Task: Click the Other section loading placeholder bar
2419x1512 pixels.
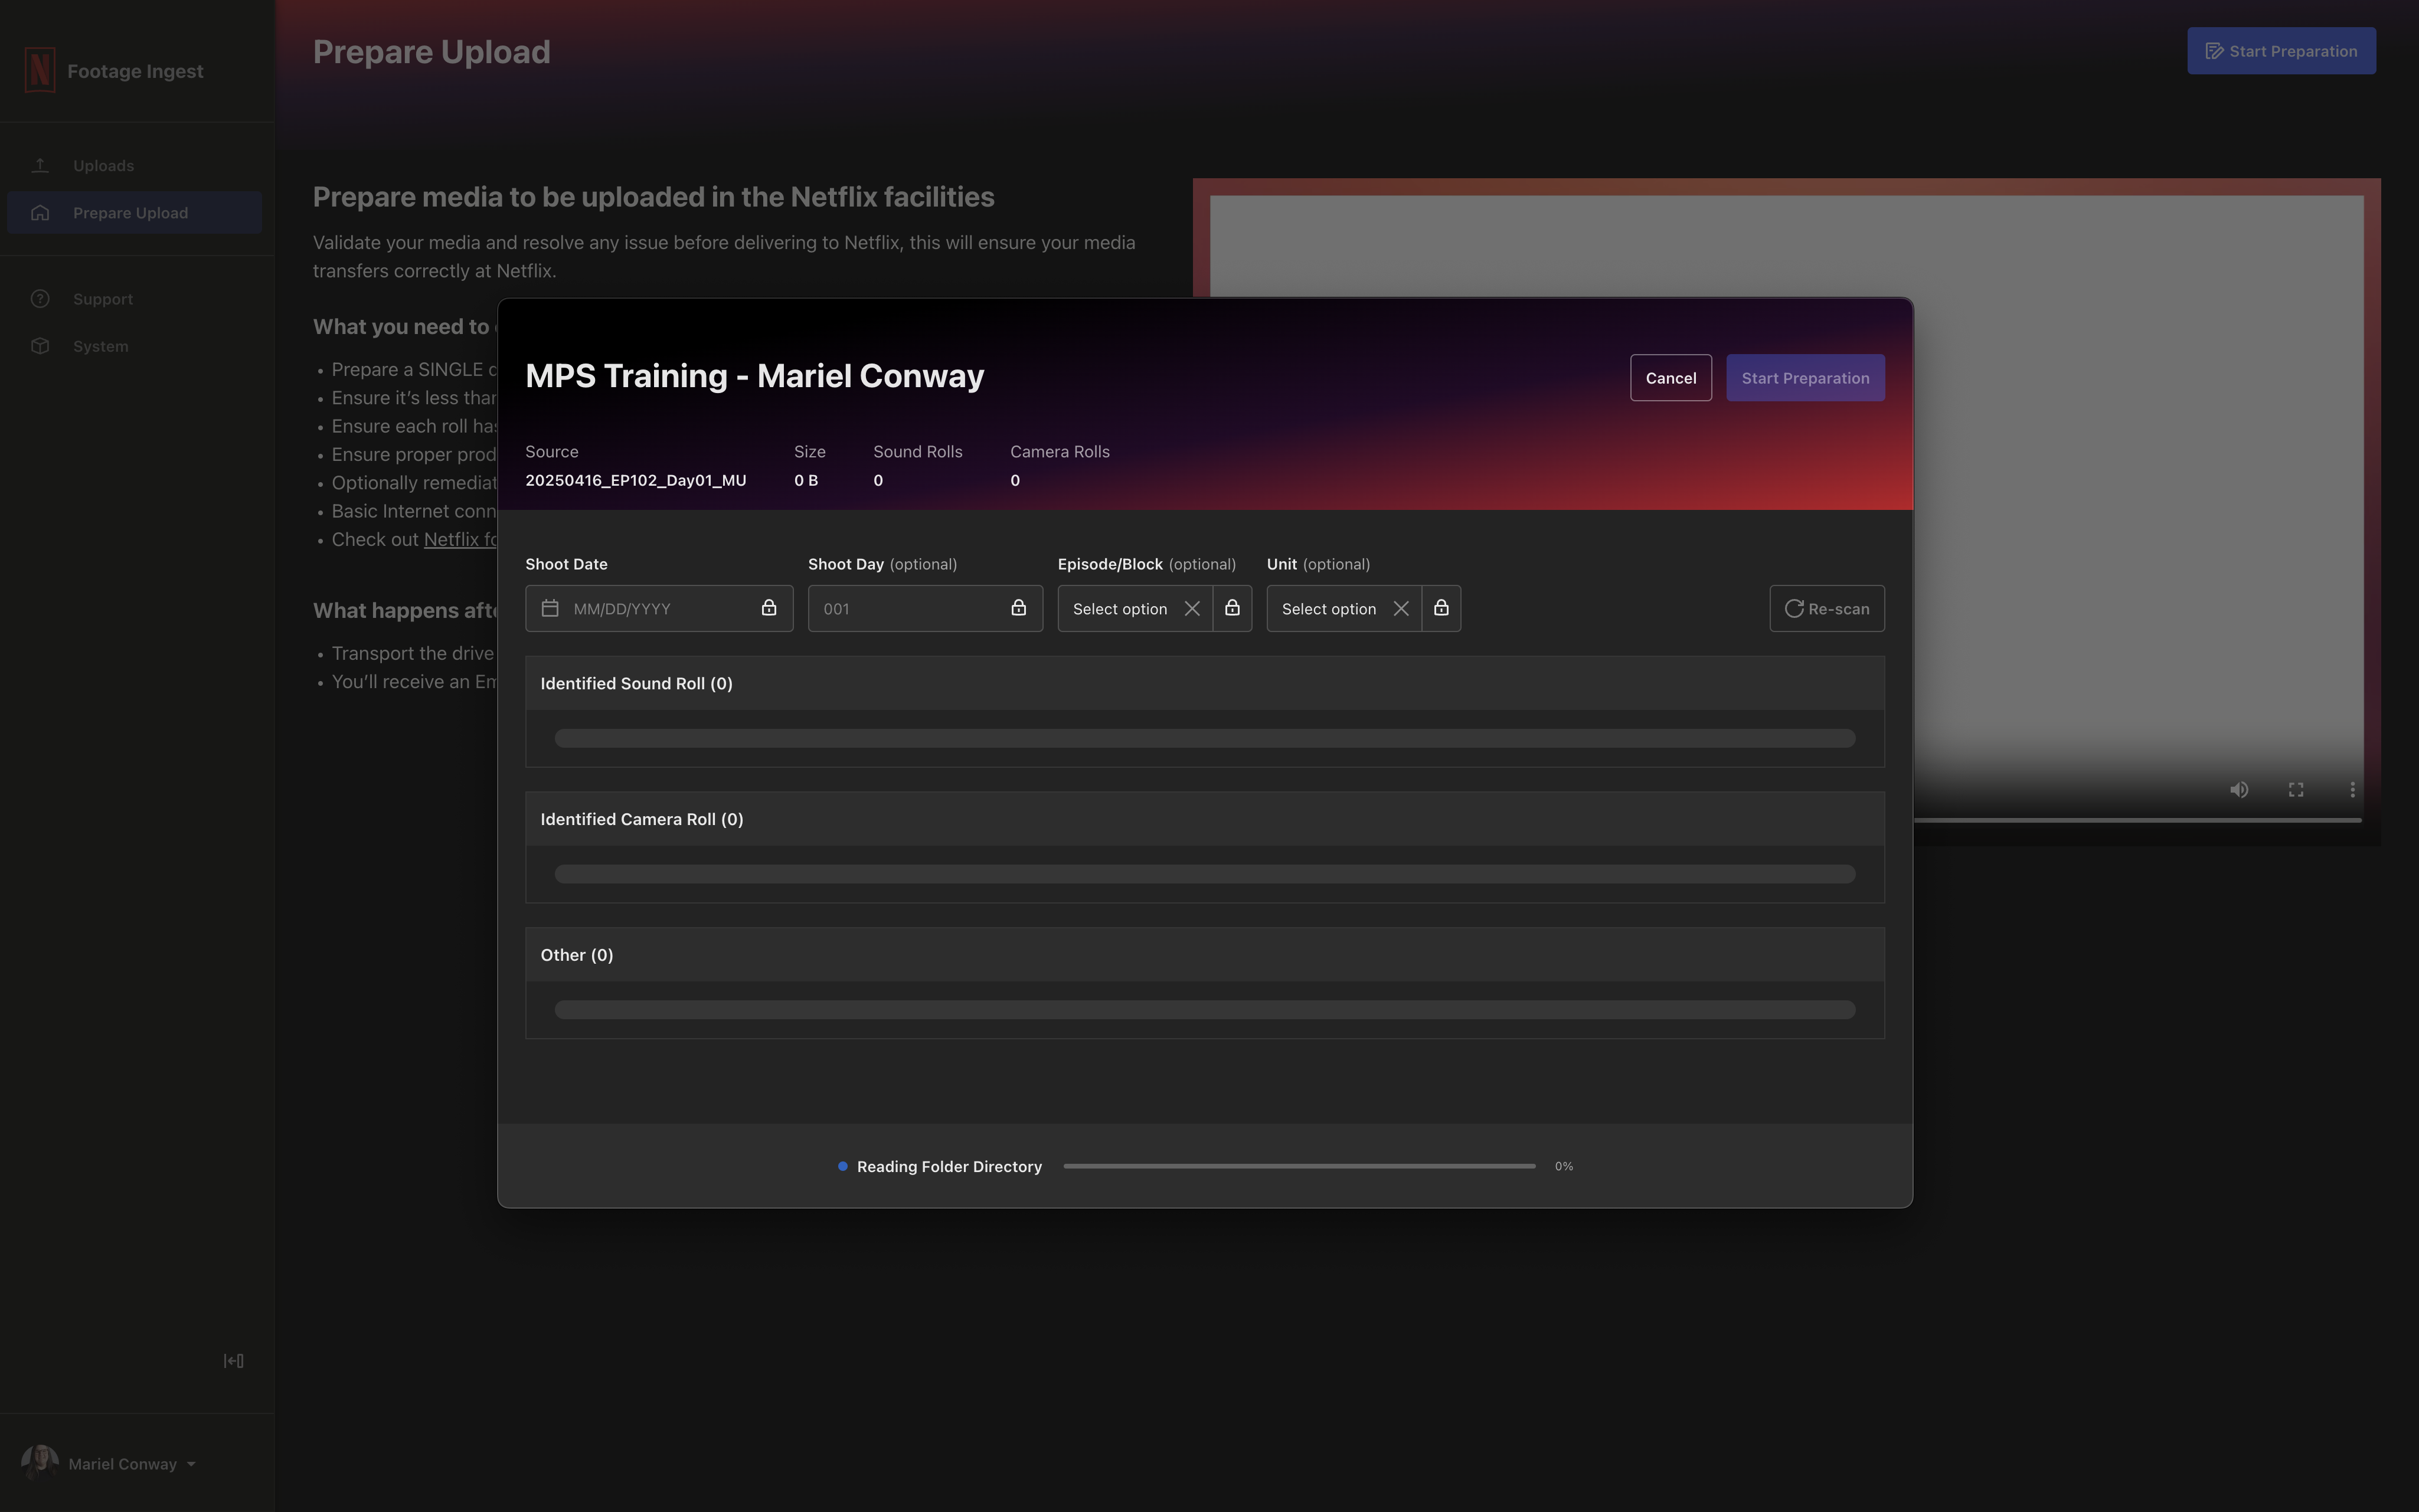Action: click(x=1205, y=1010)
